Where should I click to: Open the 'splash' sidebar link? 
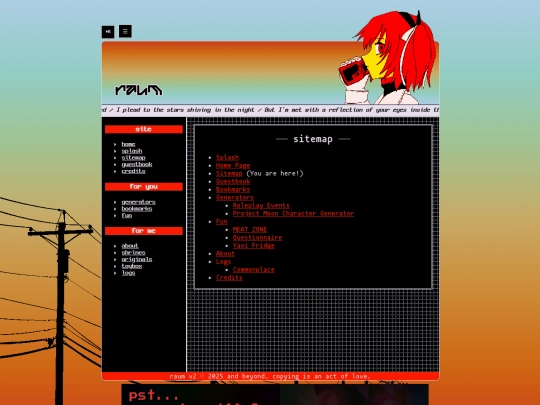click(x=132, y=151)
